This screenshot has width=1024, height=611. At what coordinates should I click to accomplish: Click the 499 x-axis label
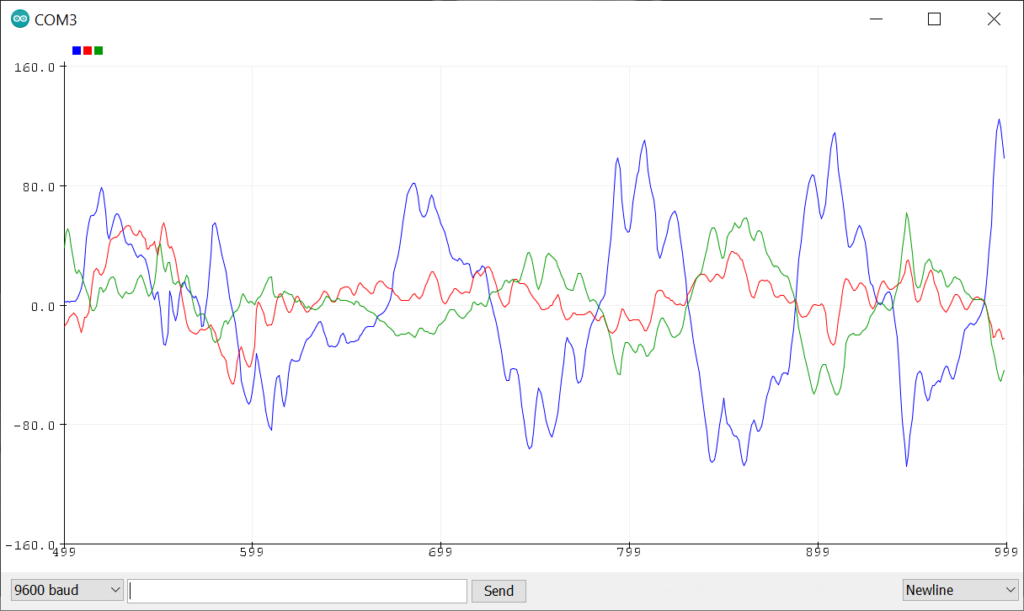coord(64,552)
